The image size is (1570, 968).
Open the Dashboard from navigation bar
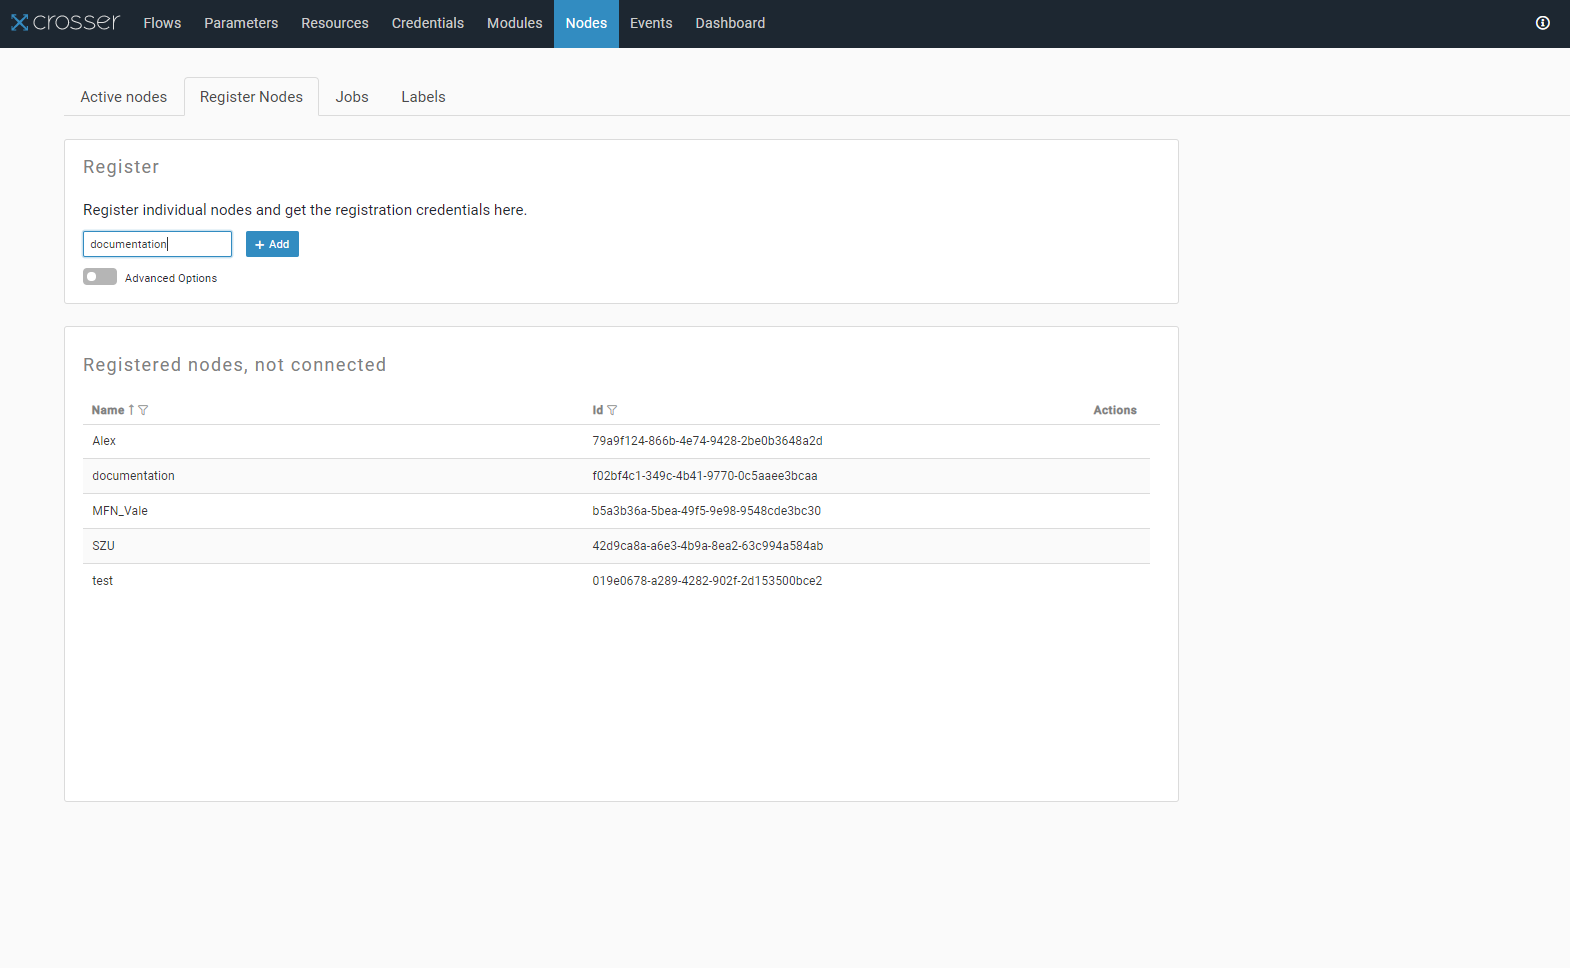(x=730, y=23)
